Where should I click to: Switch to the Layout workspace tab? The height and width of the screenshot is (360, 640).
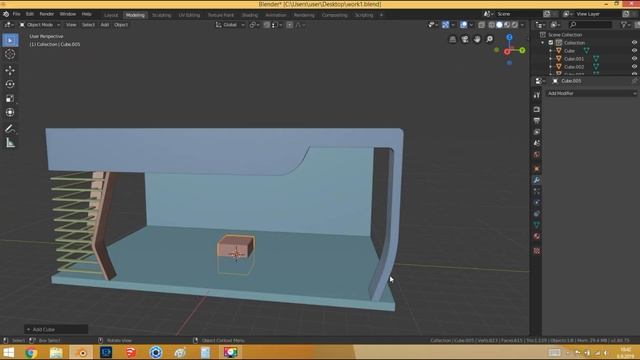point(111,15)
